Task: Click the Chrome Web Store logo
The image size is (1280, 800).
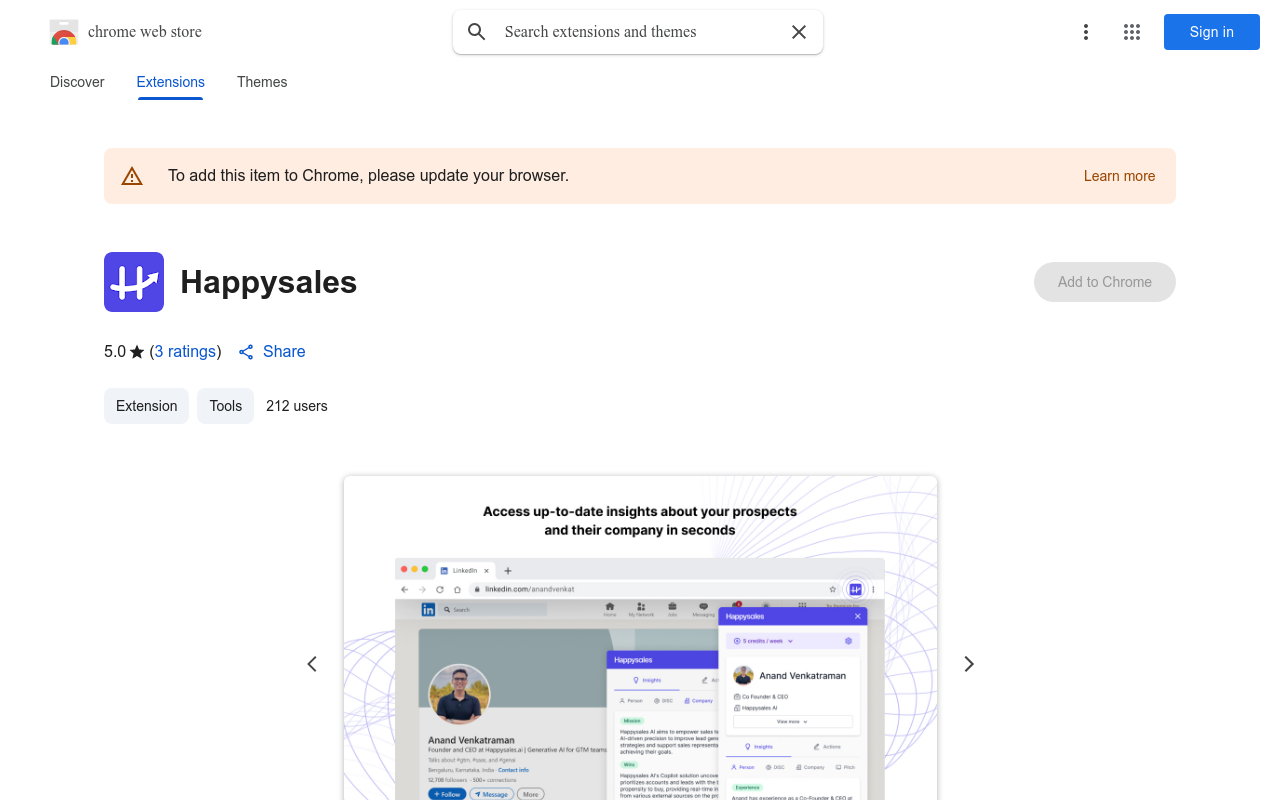Action: click(x=64, y=32)
